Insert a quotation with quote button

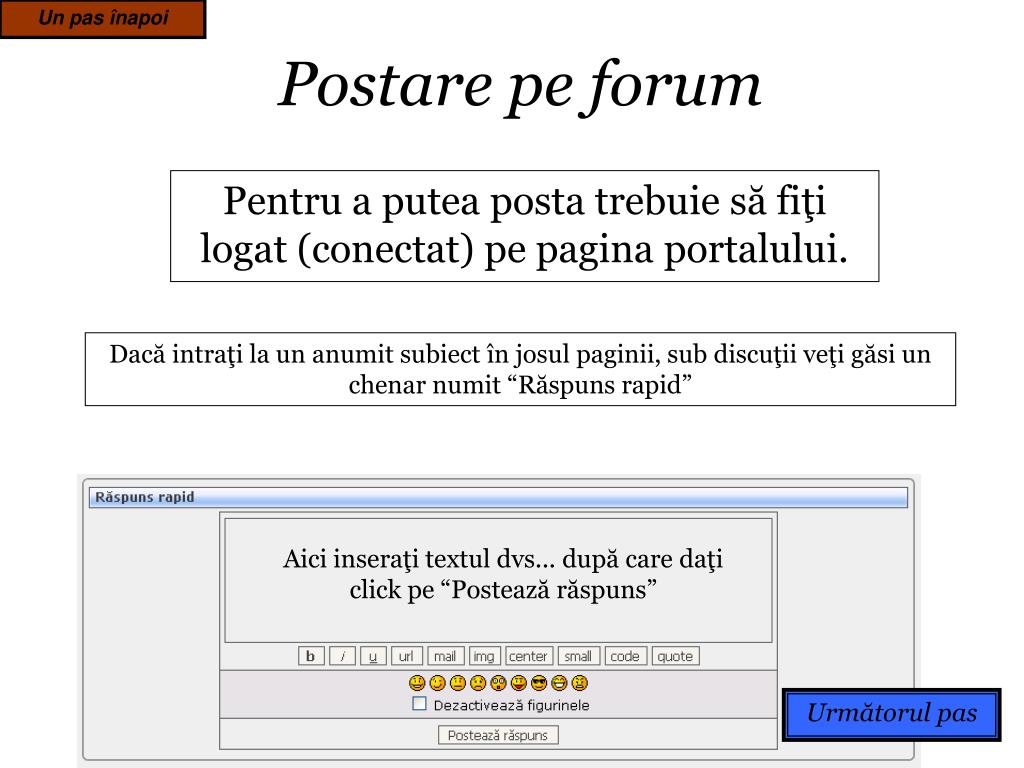(675, 656)
